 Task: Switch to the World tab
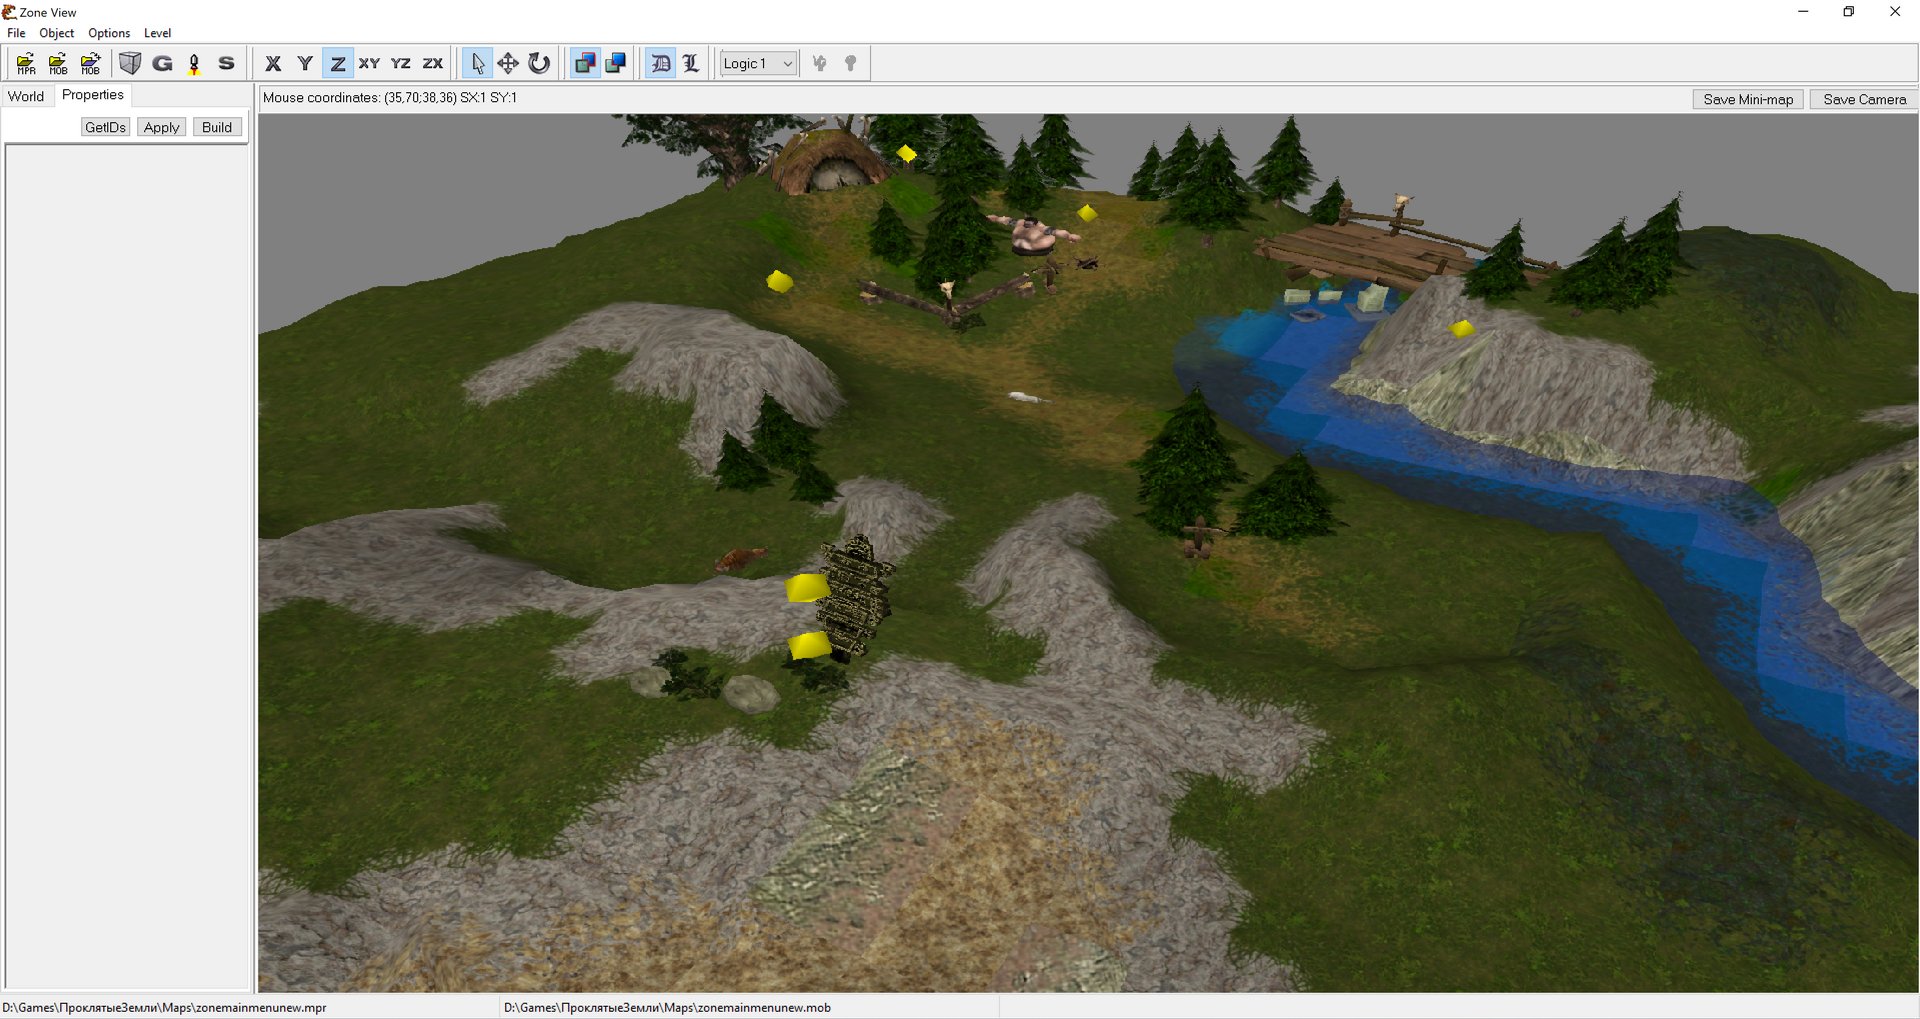click(x=26, y=96)
